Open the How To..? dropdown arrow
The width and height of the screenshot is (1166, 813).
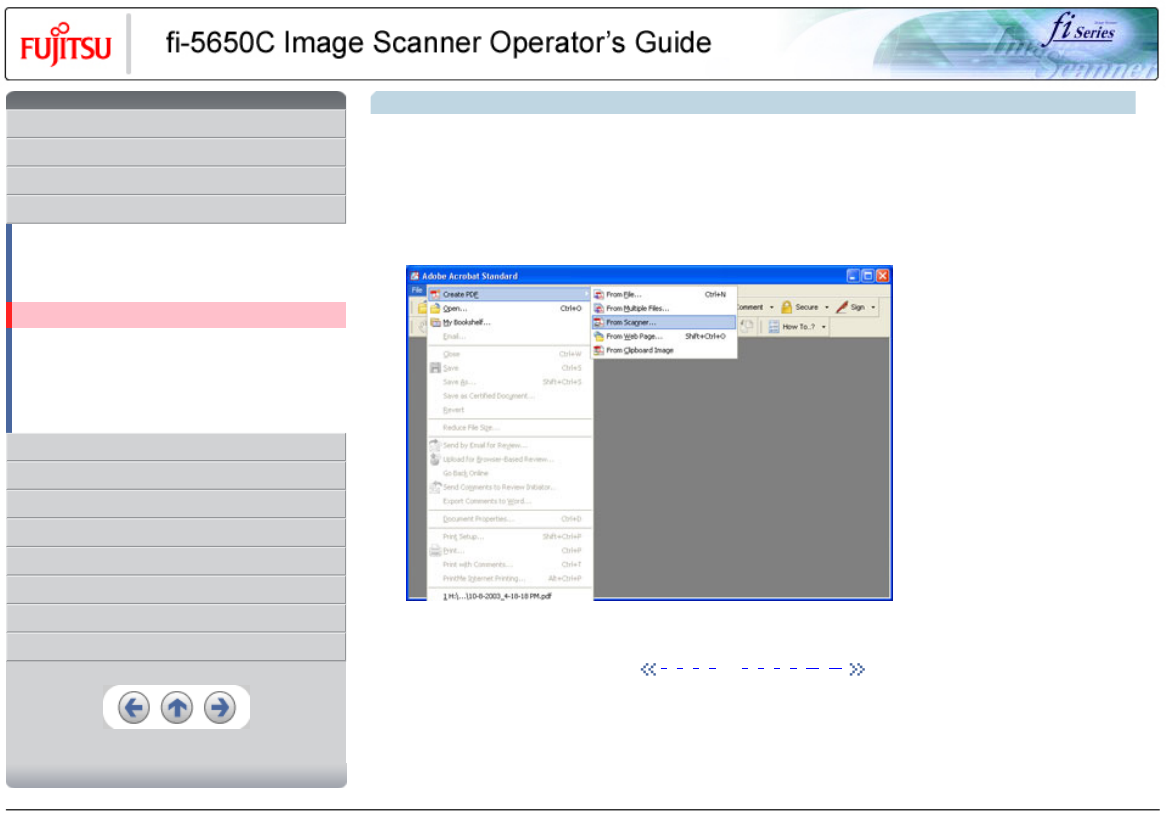click(824, 327)
